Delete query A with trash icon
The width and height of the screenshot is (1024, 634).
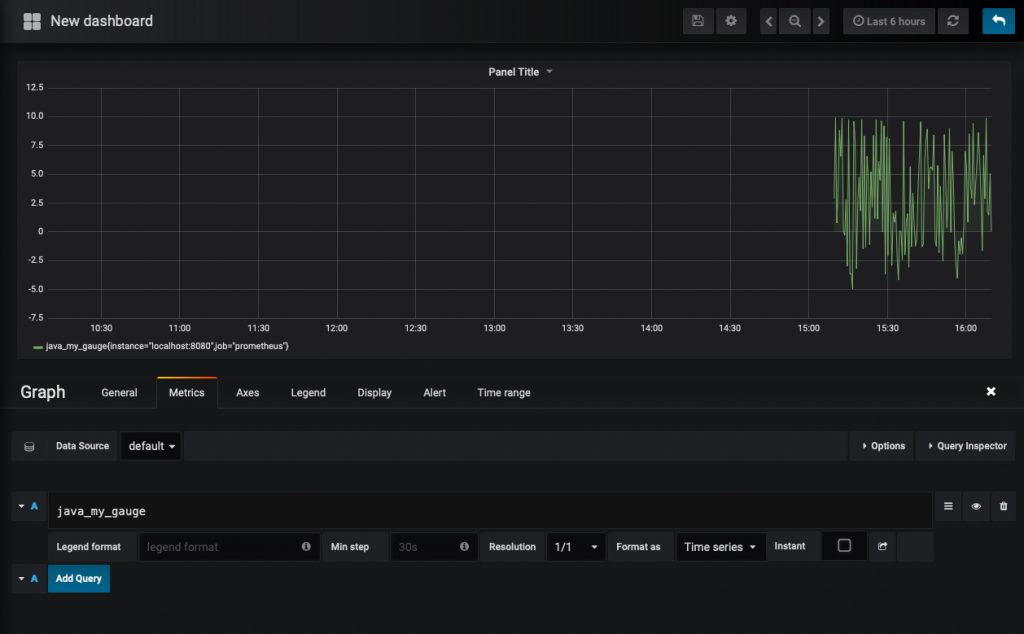click(1003, 506)
